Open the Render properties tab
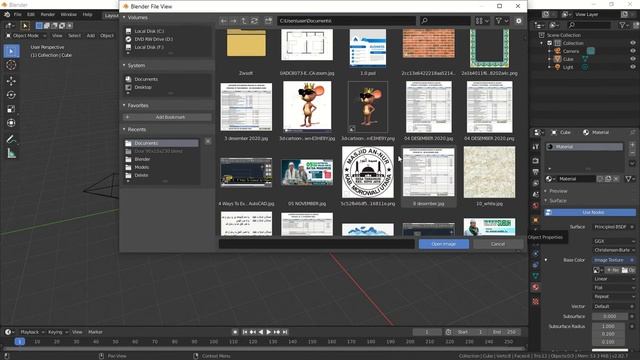Screen dimensions: 640x360 tap(536, 161)
